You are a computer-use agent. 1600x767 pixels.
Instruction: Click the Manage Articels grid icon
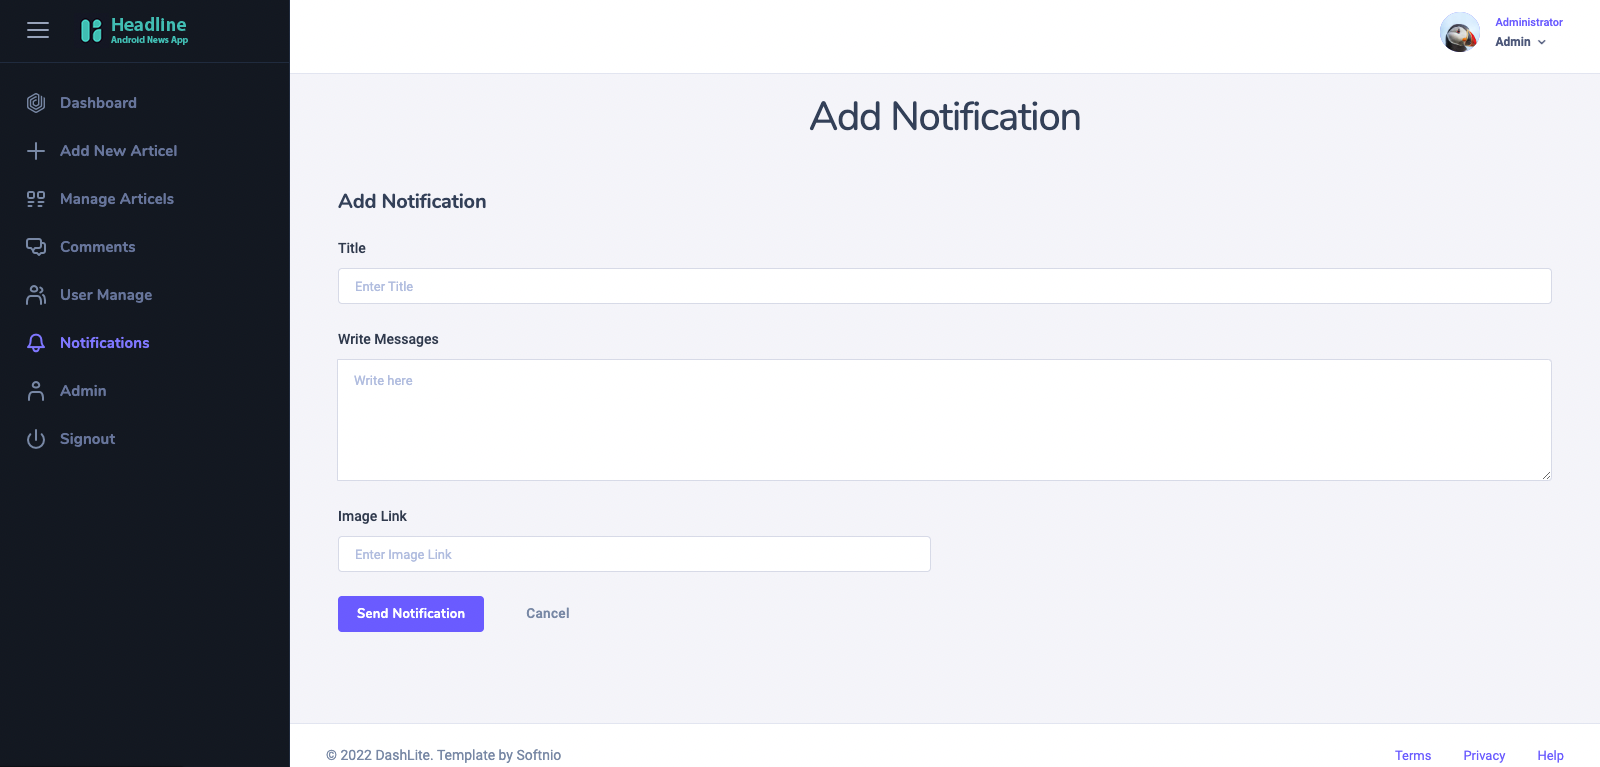click(x=36, y=199)
